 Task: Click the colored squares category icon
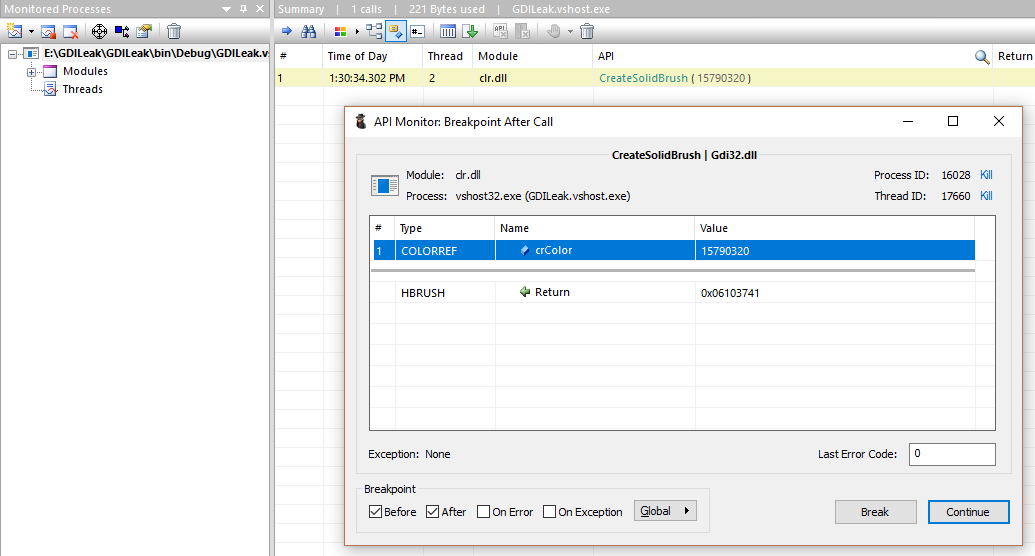click(340, 31)
